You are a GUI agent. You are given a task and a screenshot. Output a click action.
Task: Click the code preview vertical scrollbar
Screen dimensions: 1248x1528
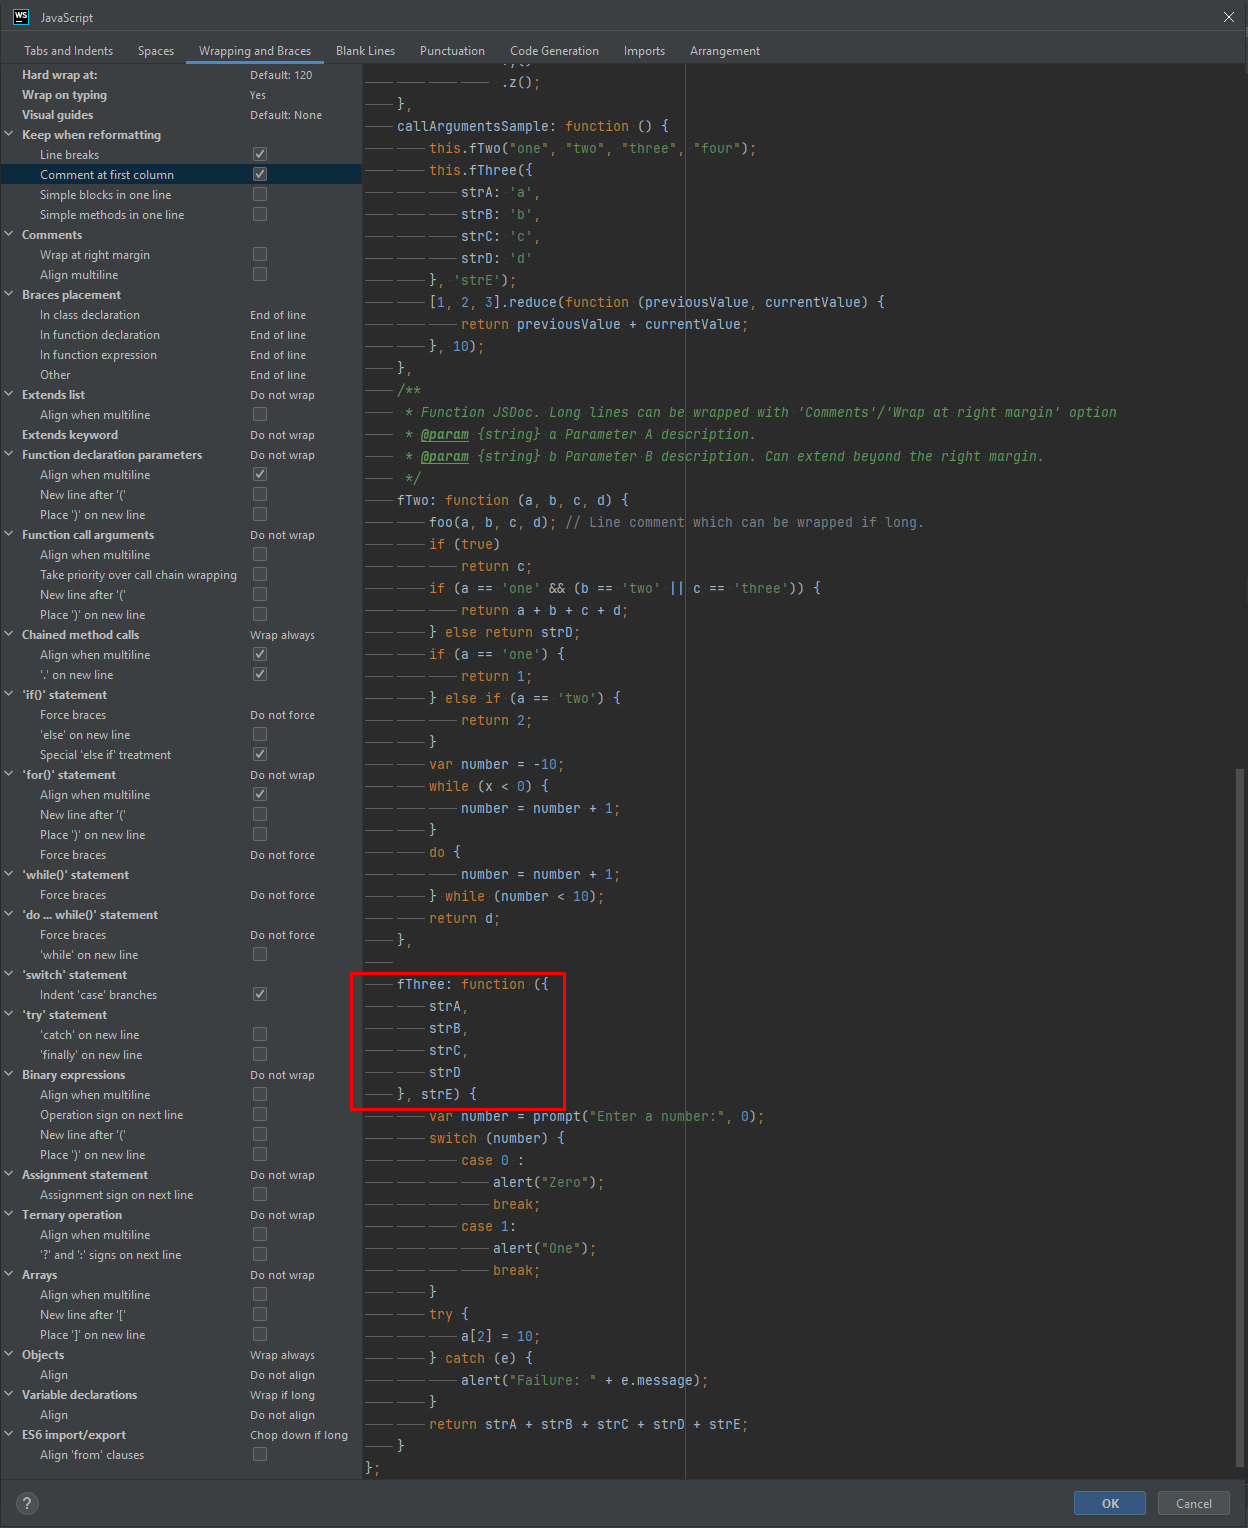pos(1240,1117)
